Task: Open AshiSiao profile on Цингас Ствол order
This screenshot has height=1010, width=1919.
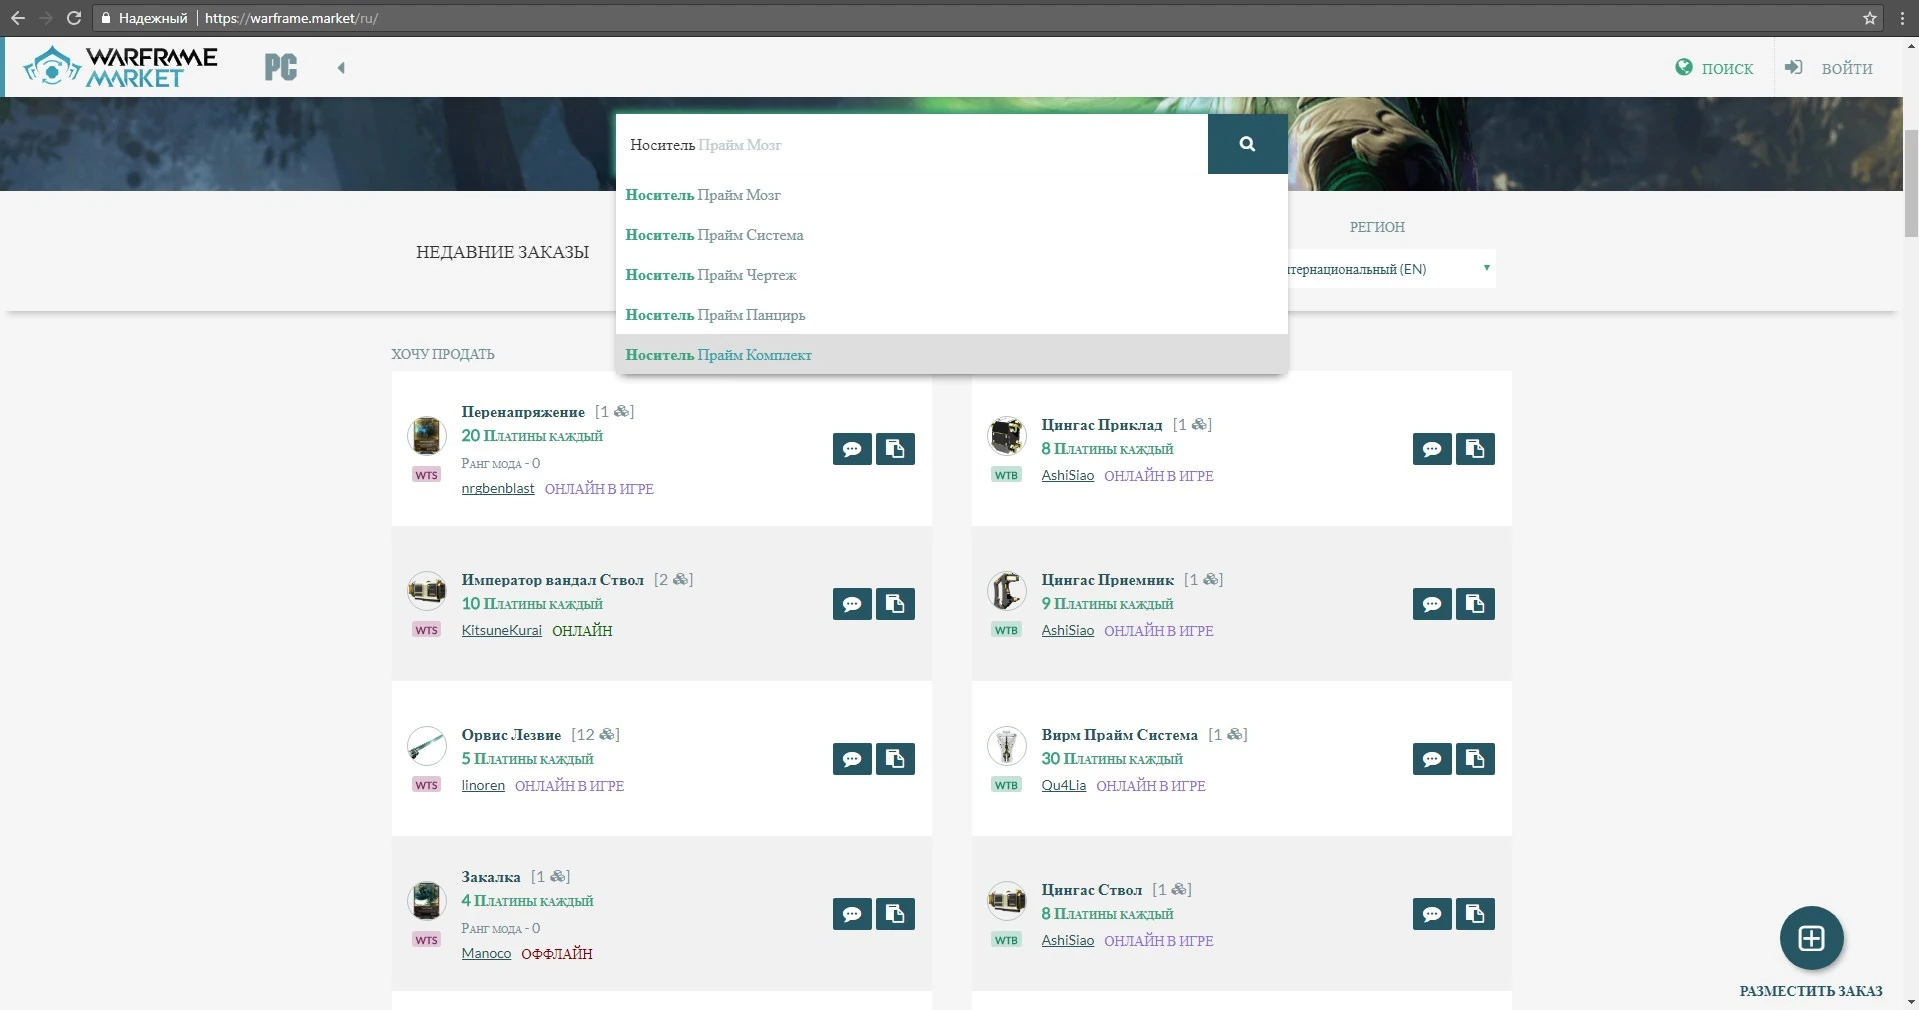Action: [1067, 941]
